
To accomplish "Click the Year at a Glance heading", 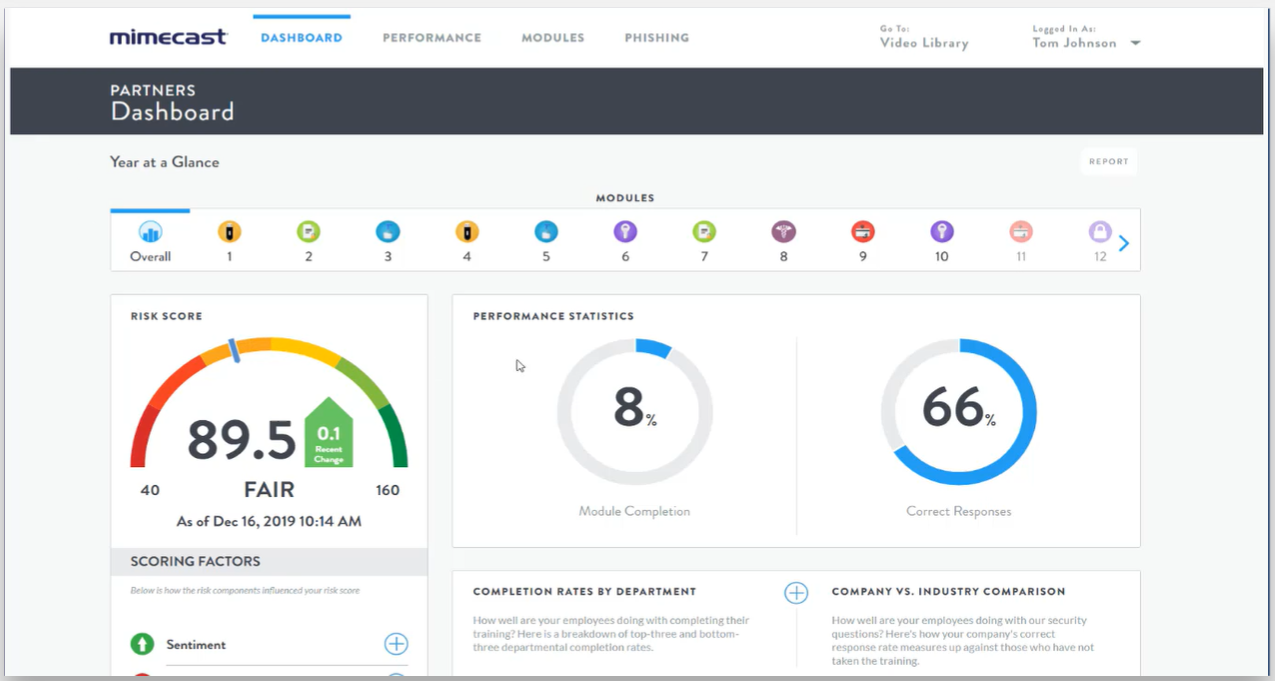I will tap(164, 162).
